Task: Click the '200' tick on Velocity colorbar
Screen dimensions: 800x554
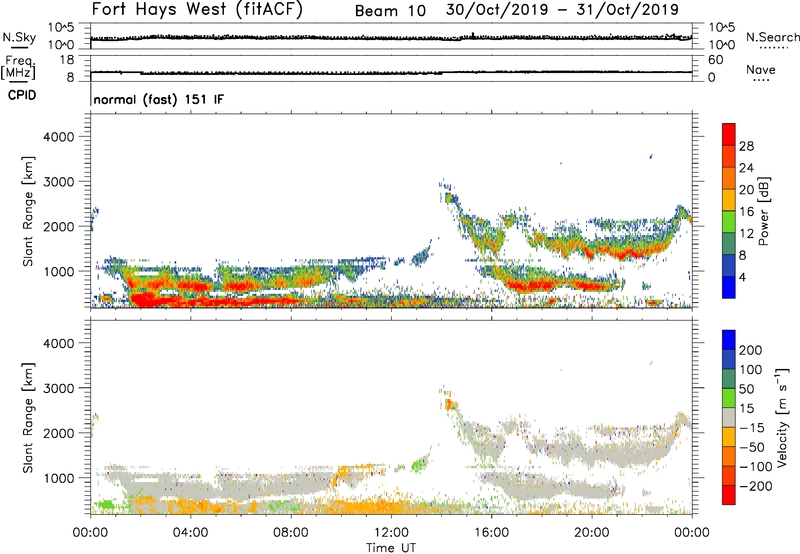Action: [750, 350]
